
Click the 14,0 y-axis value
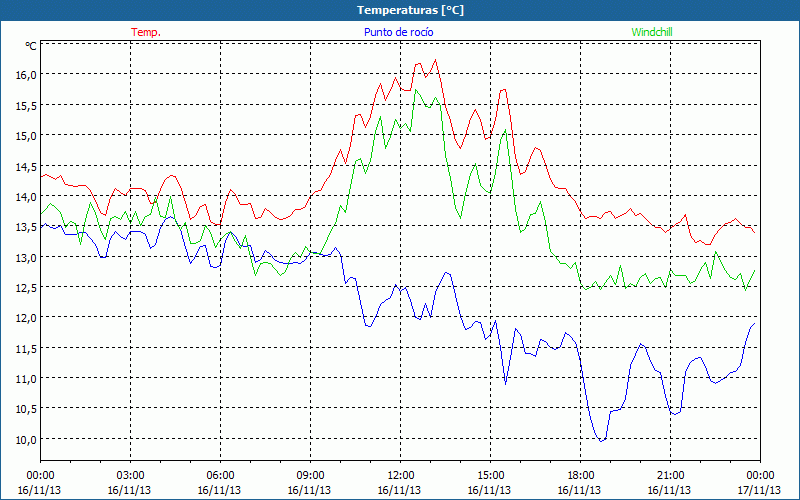(x=27, y=196)
